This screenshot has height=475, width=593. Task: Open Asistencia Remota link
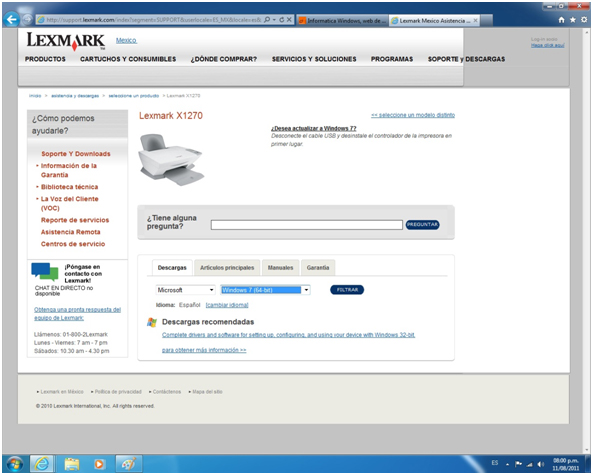pos(70,232)
